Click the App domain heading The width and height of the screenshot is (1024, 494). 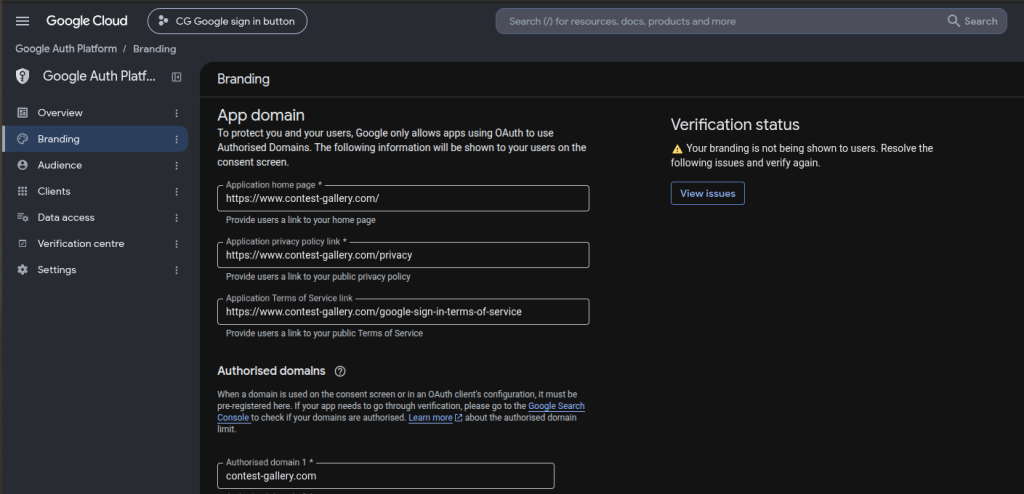261,116
